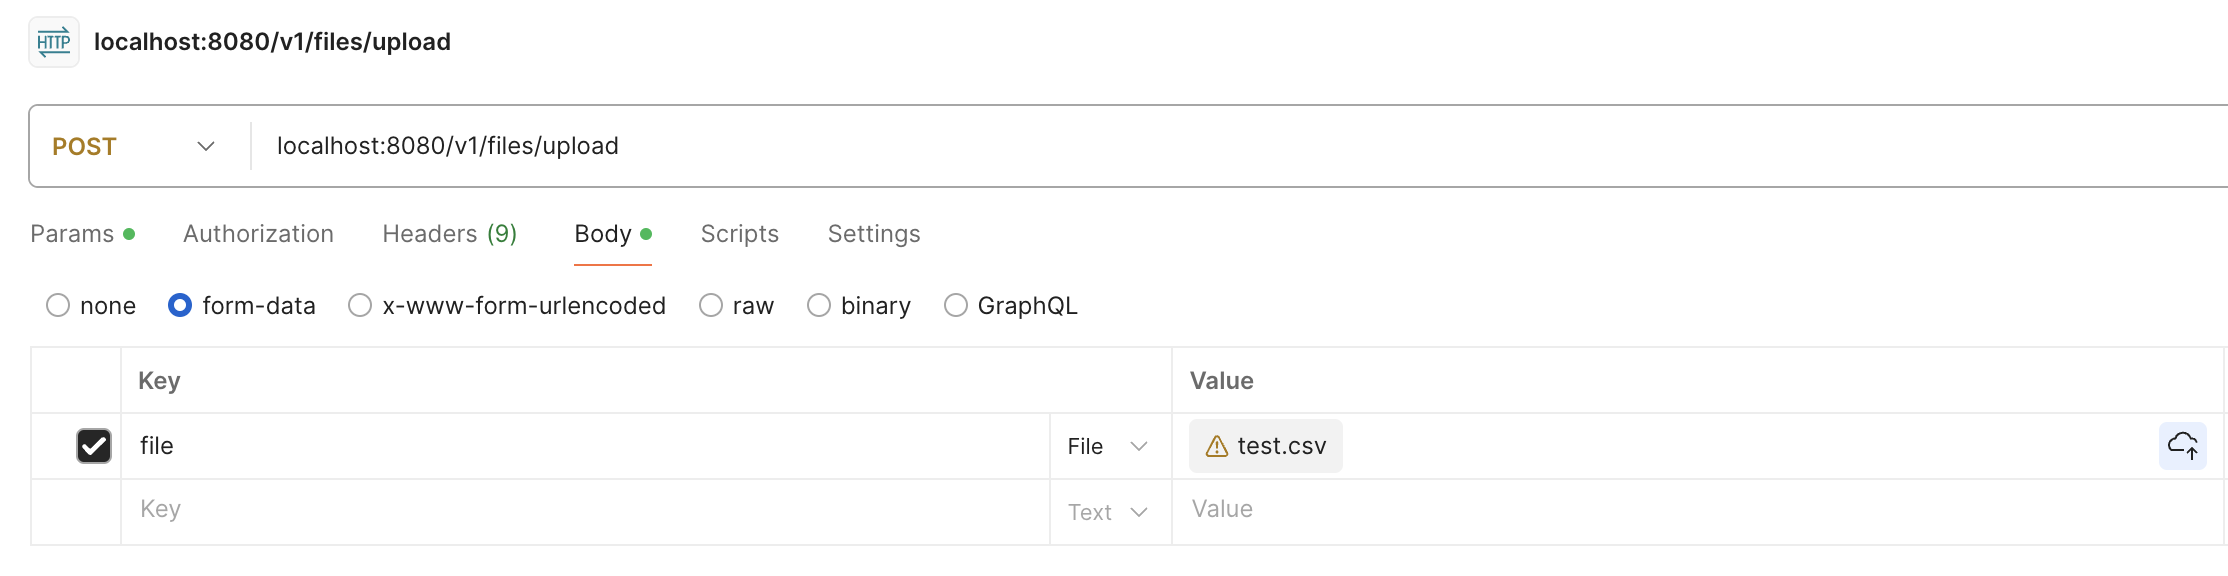This screenshot has width=2228, height=576.
Task: Expand the File type dropdown
Action: 1108,446
